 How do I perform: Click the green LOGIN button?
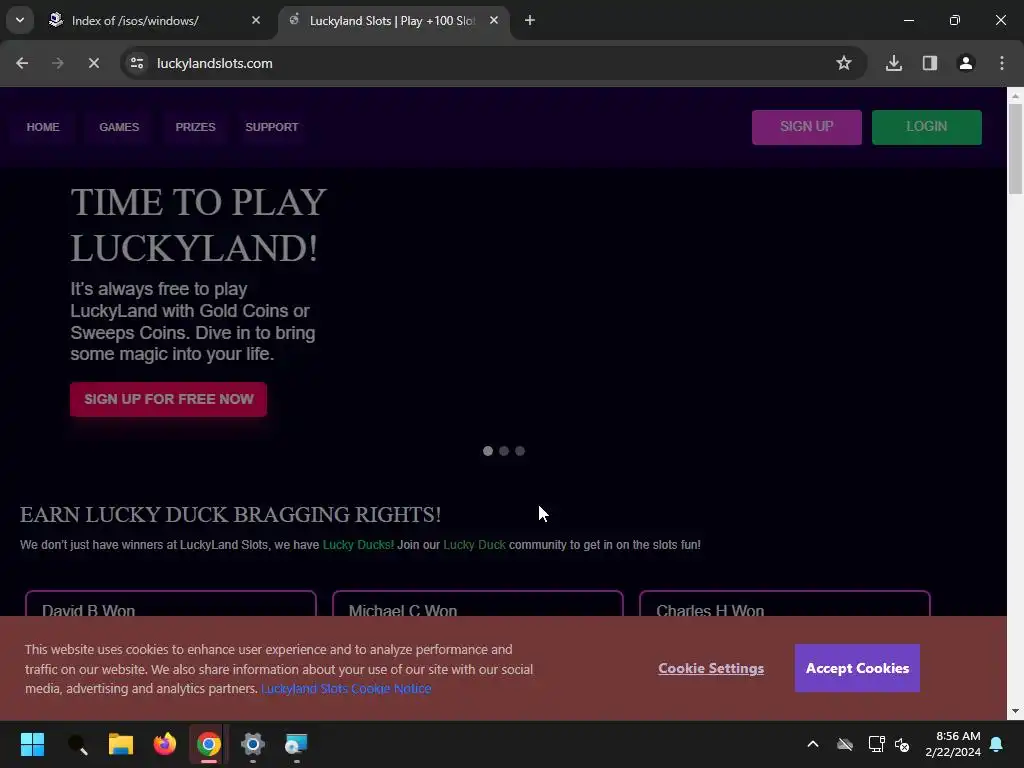coord(927,127)
